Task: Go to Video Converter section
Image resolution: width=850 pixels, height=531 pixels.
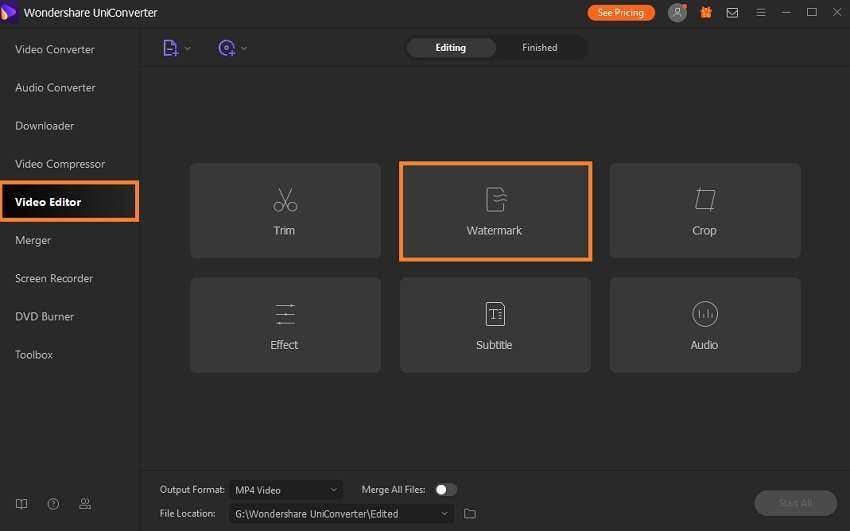Action: coord(55,49)
